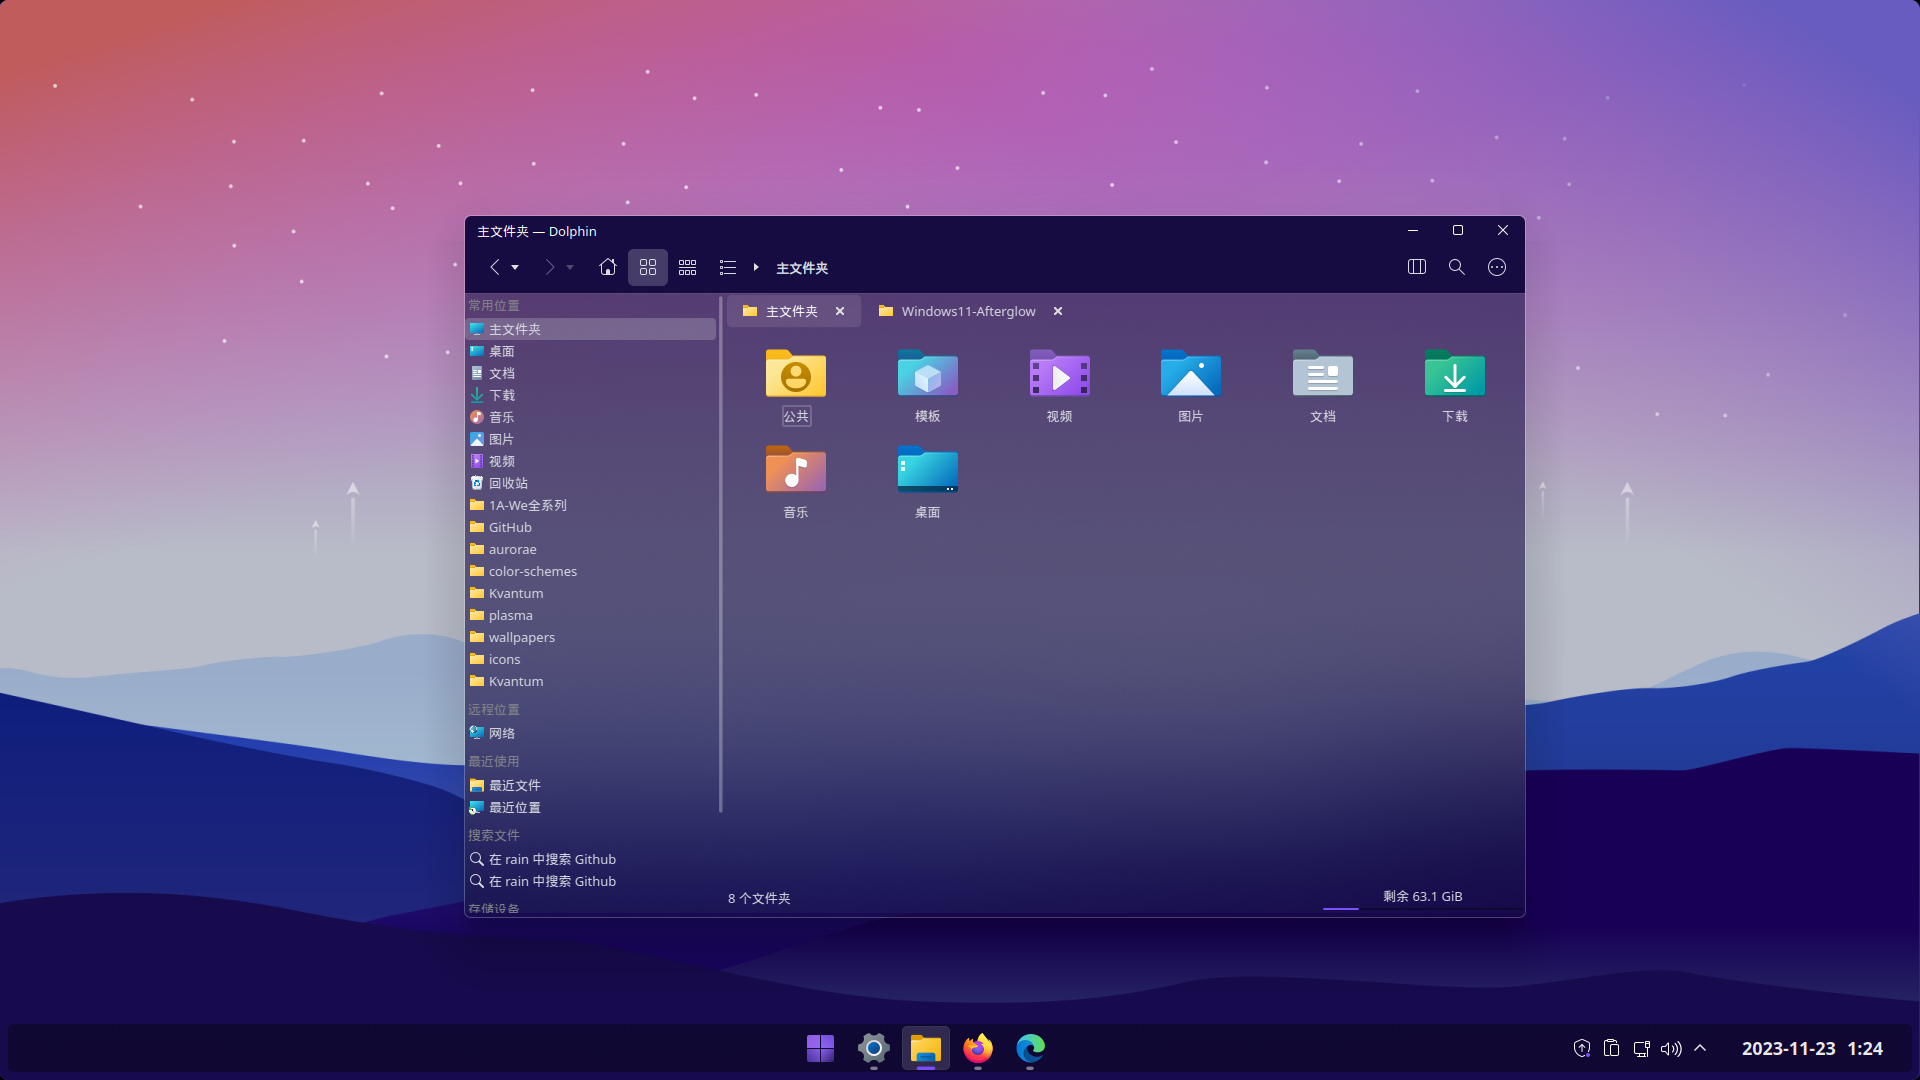The height and width of the screenshot is (1080, 1920).
Task: Toggle split view in Dolphin
Action: 1416,267
